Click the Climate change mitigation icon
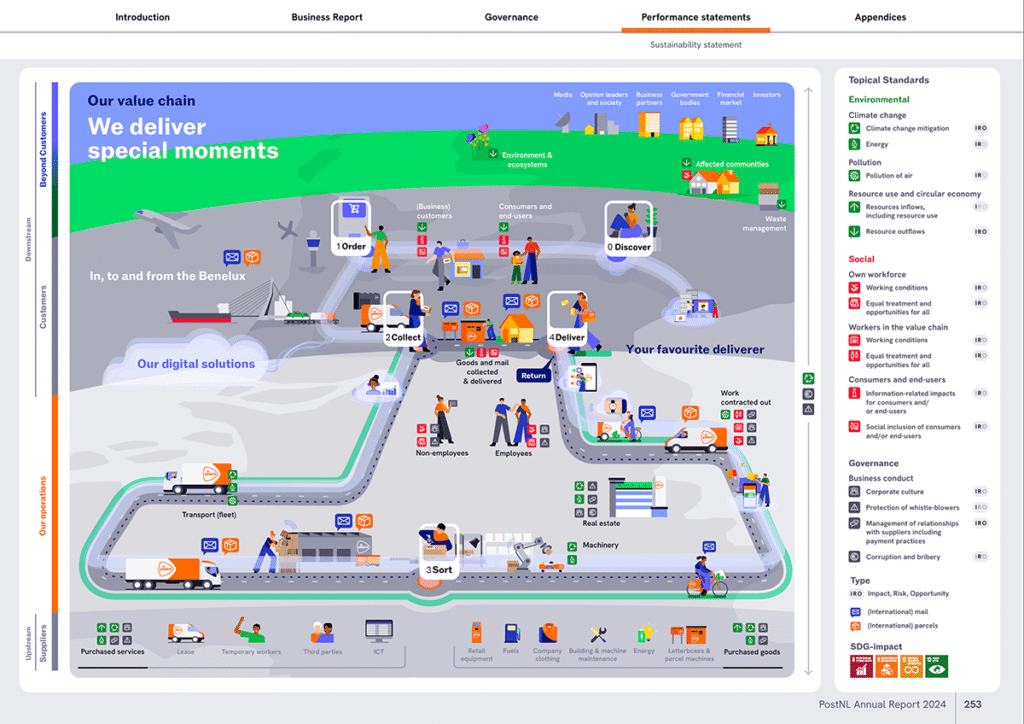1024x724 pixels. click(x=855, y=129)
